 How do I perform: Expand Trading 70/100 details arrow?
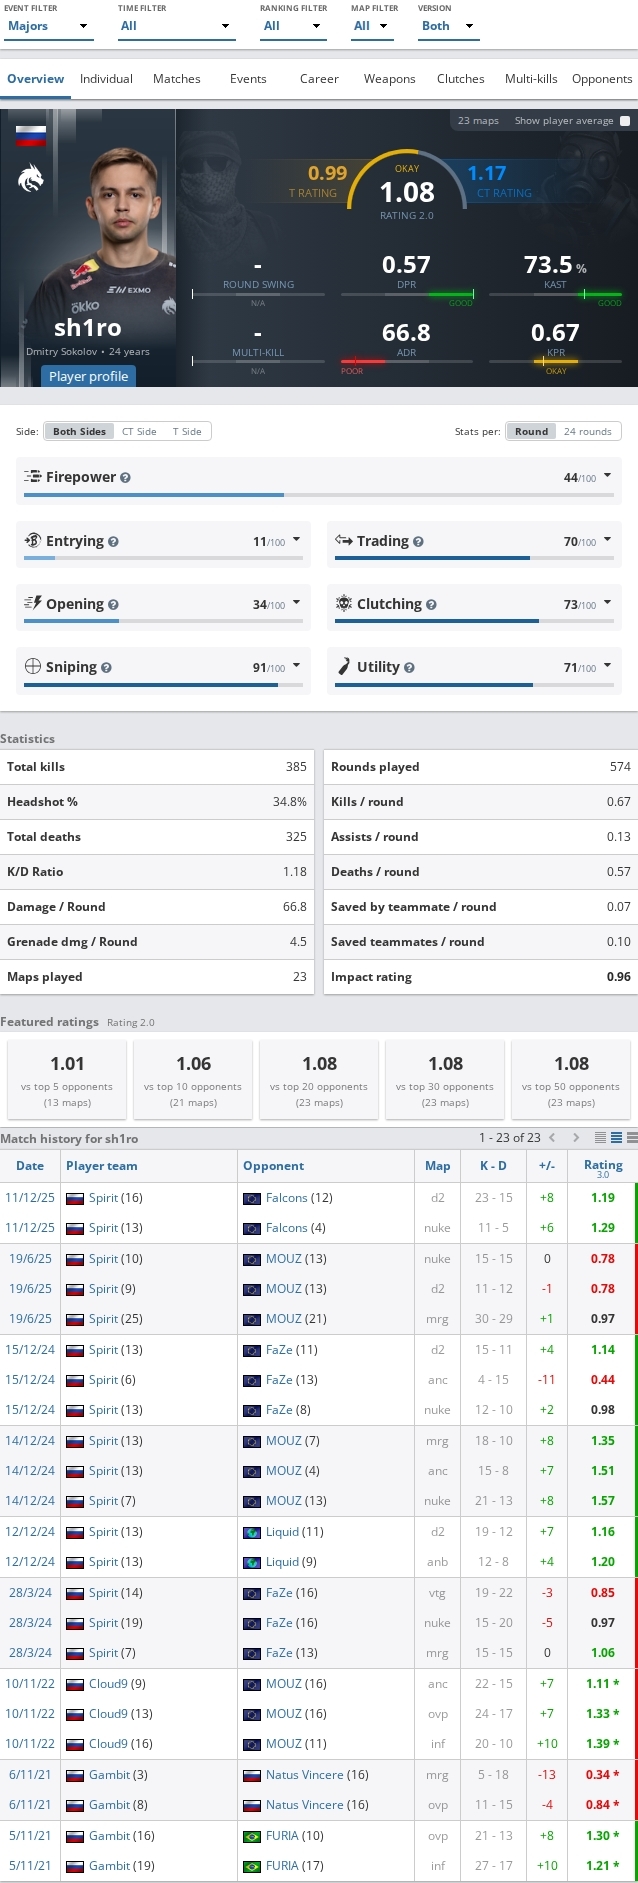[x=607, y=541]
